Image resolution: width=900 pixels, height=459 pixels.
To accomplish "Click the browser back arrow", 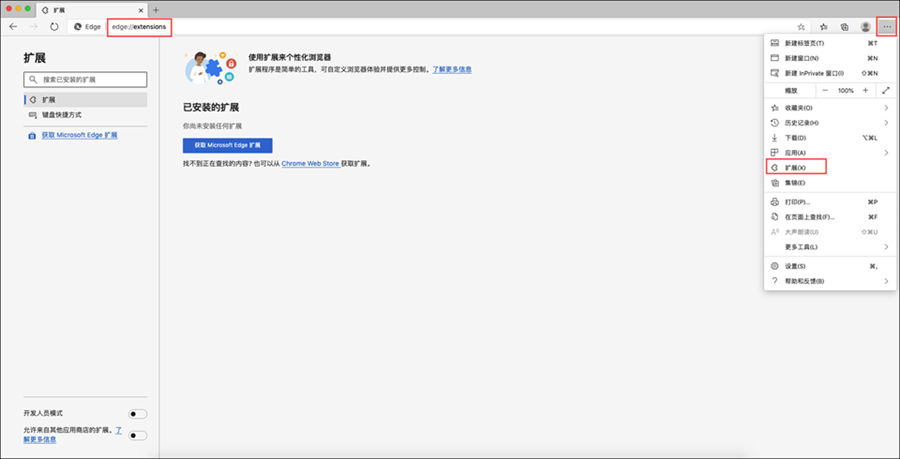I will click(x=13, y=26).
